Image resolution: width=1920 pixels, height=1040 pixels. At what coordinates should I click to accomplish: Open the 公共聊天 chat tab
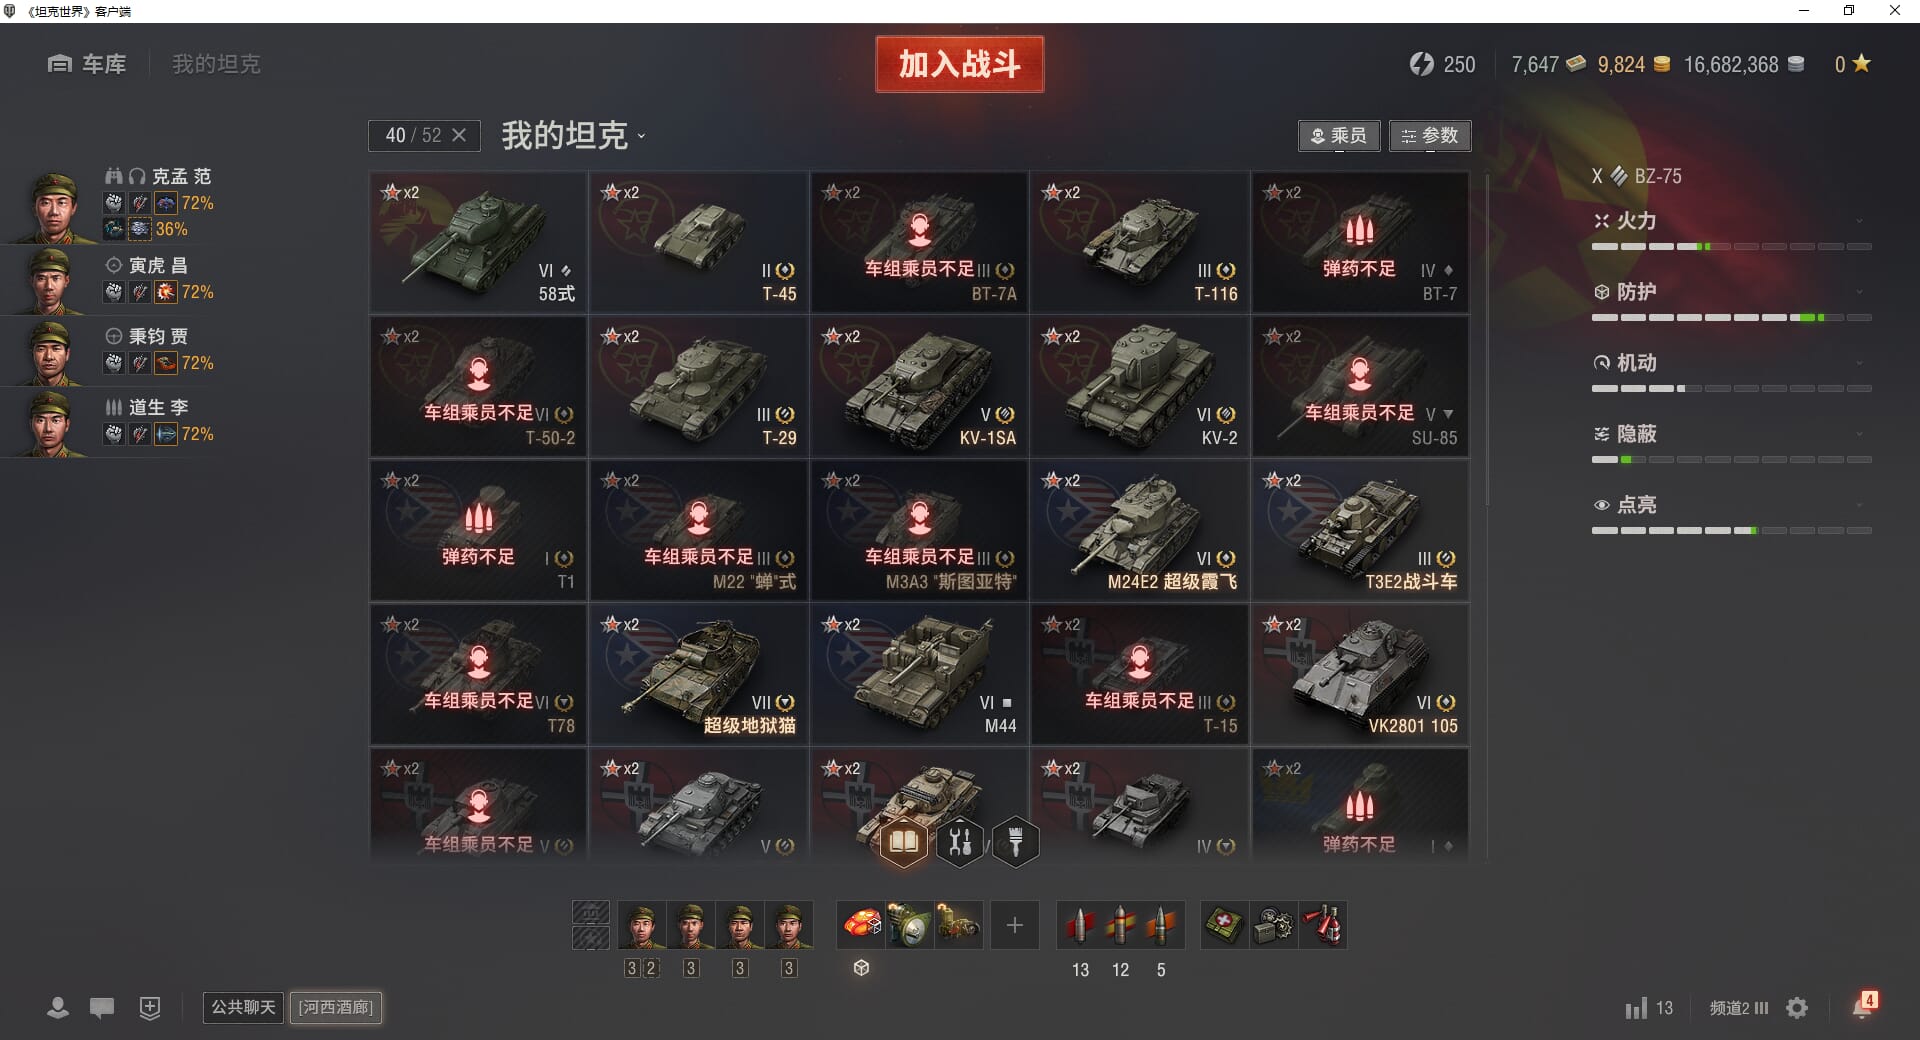pos(243,1007)
